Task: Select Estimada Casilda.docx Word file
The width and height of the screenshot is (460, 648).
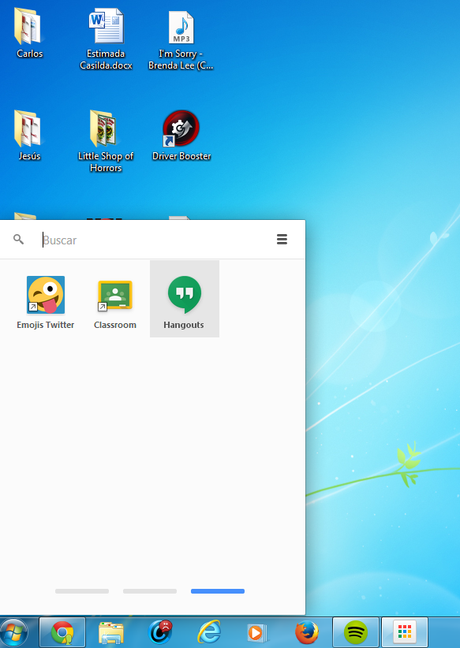Action: click(x=106, y=39)
